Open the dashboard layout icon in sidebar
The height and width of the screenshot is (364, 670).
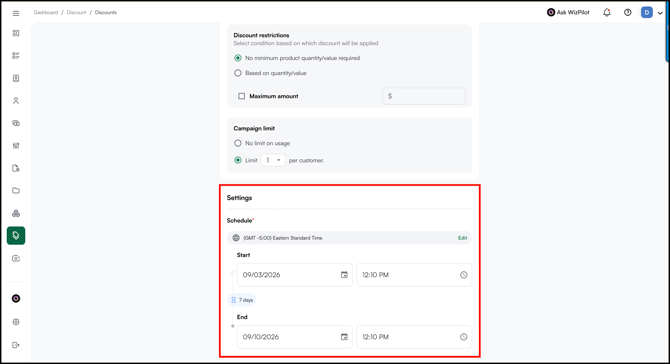tap(16, 33)
